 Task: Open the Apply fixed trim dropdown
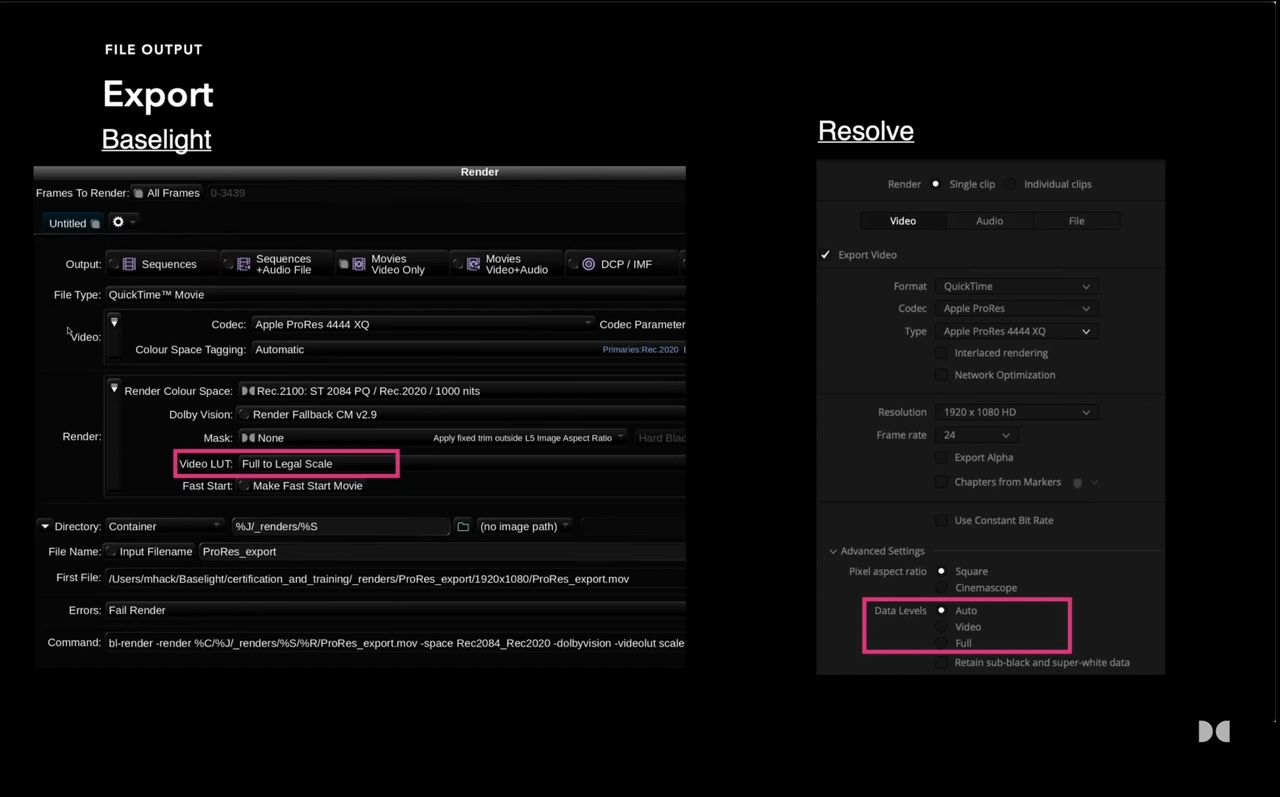[528, 438]
